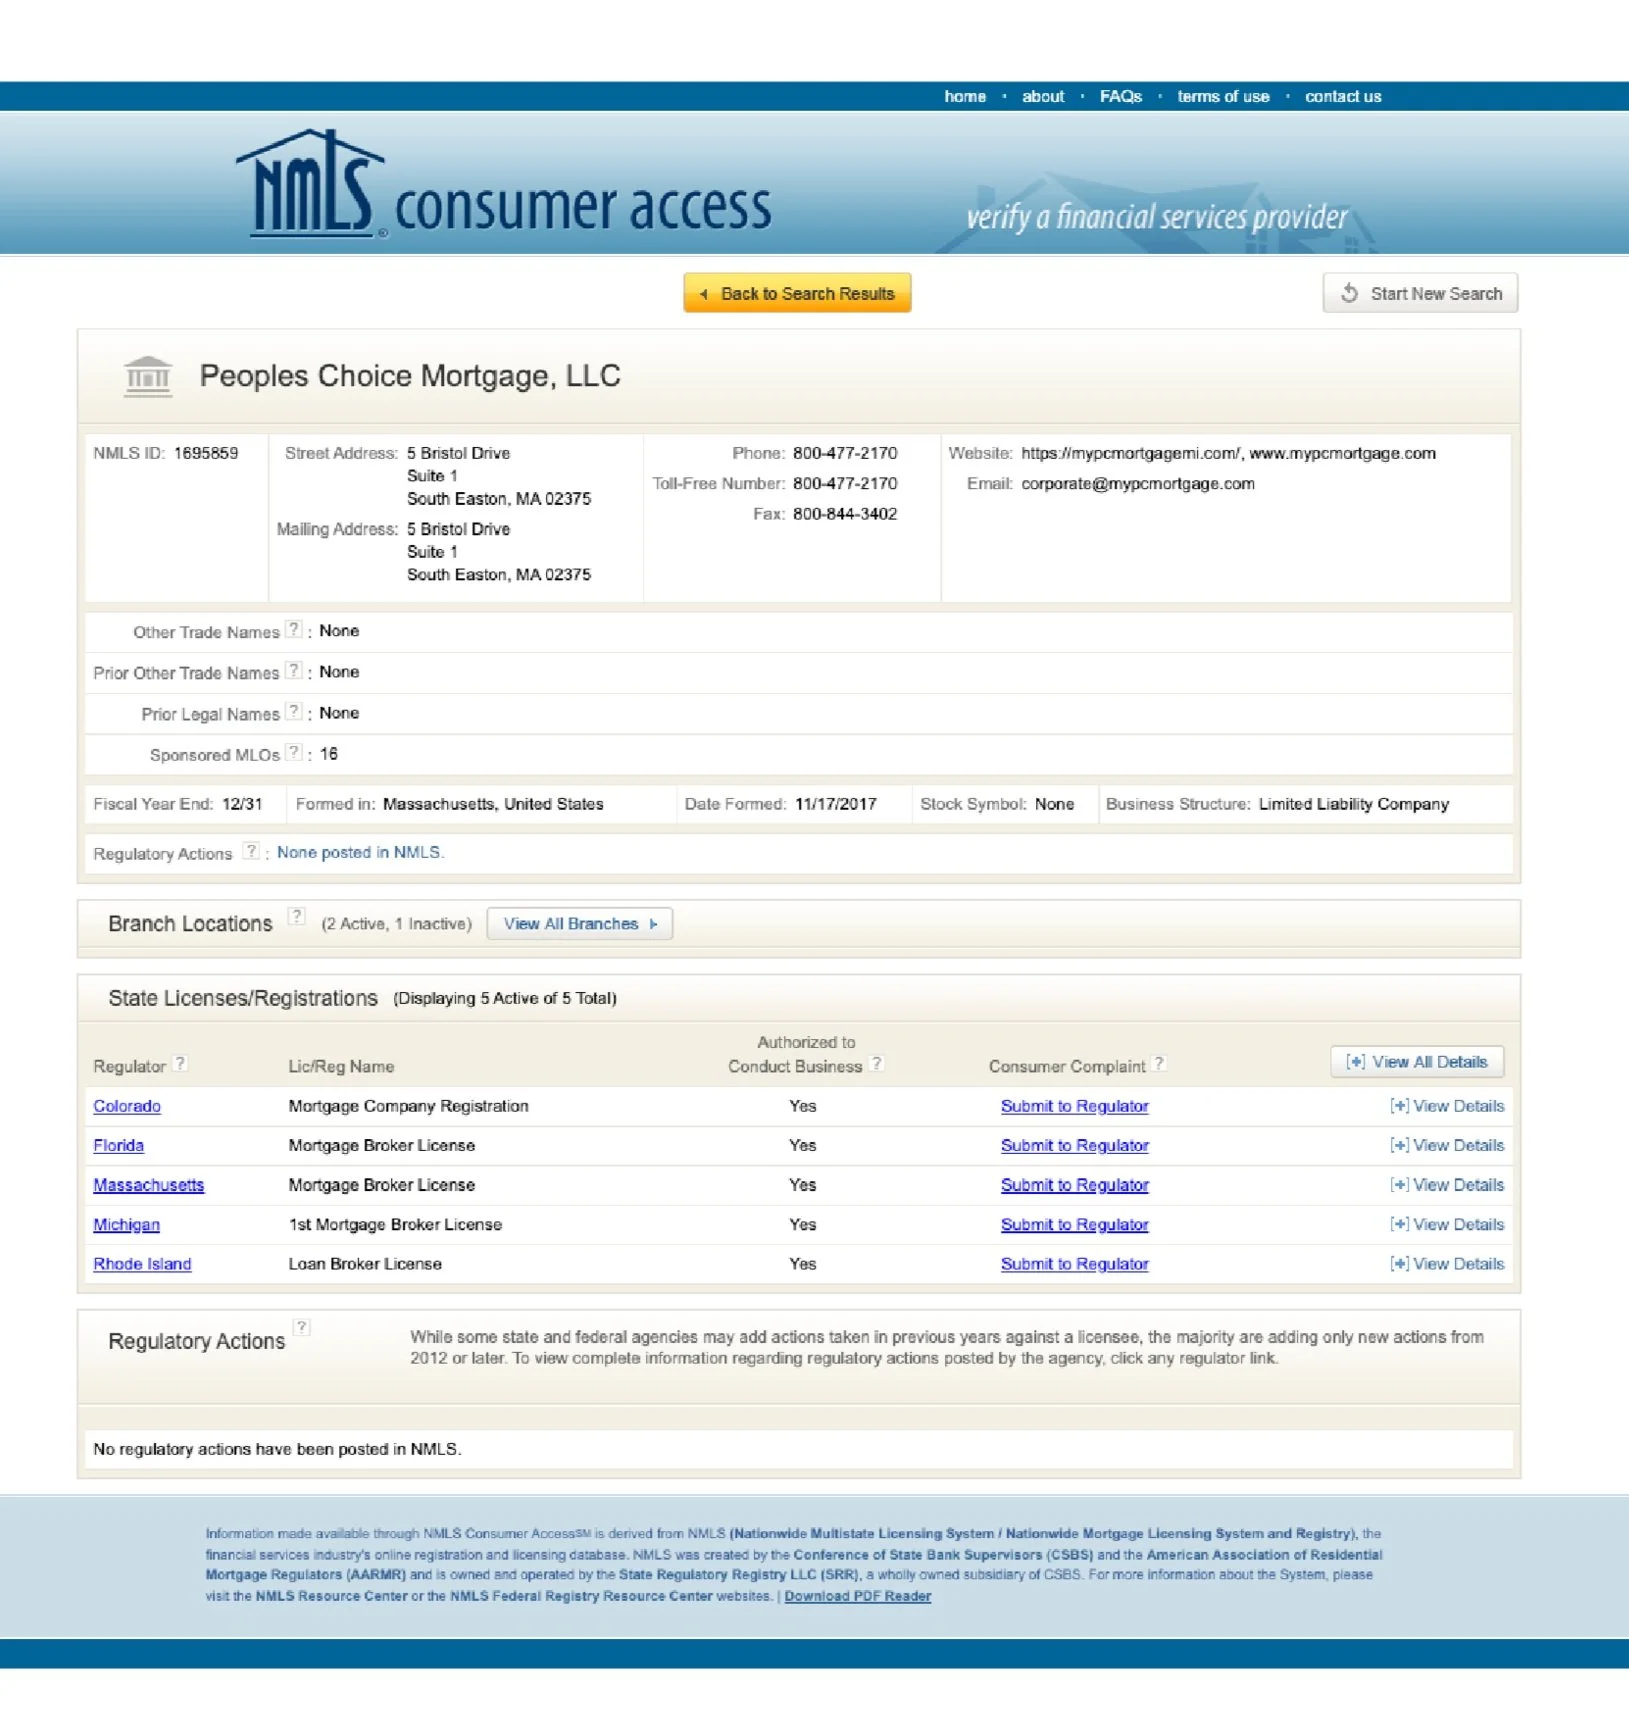
Task: Click Download PDF Reader link in footer
Action: 858,1596
